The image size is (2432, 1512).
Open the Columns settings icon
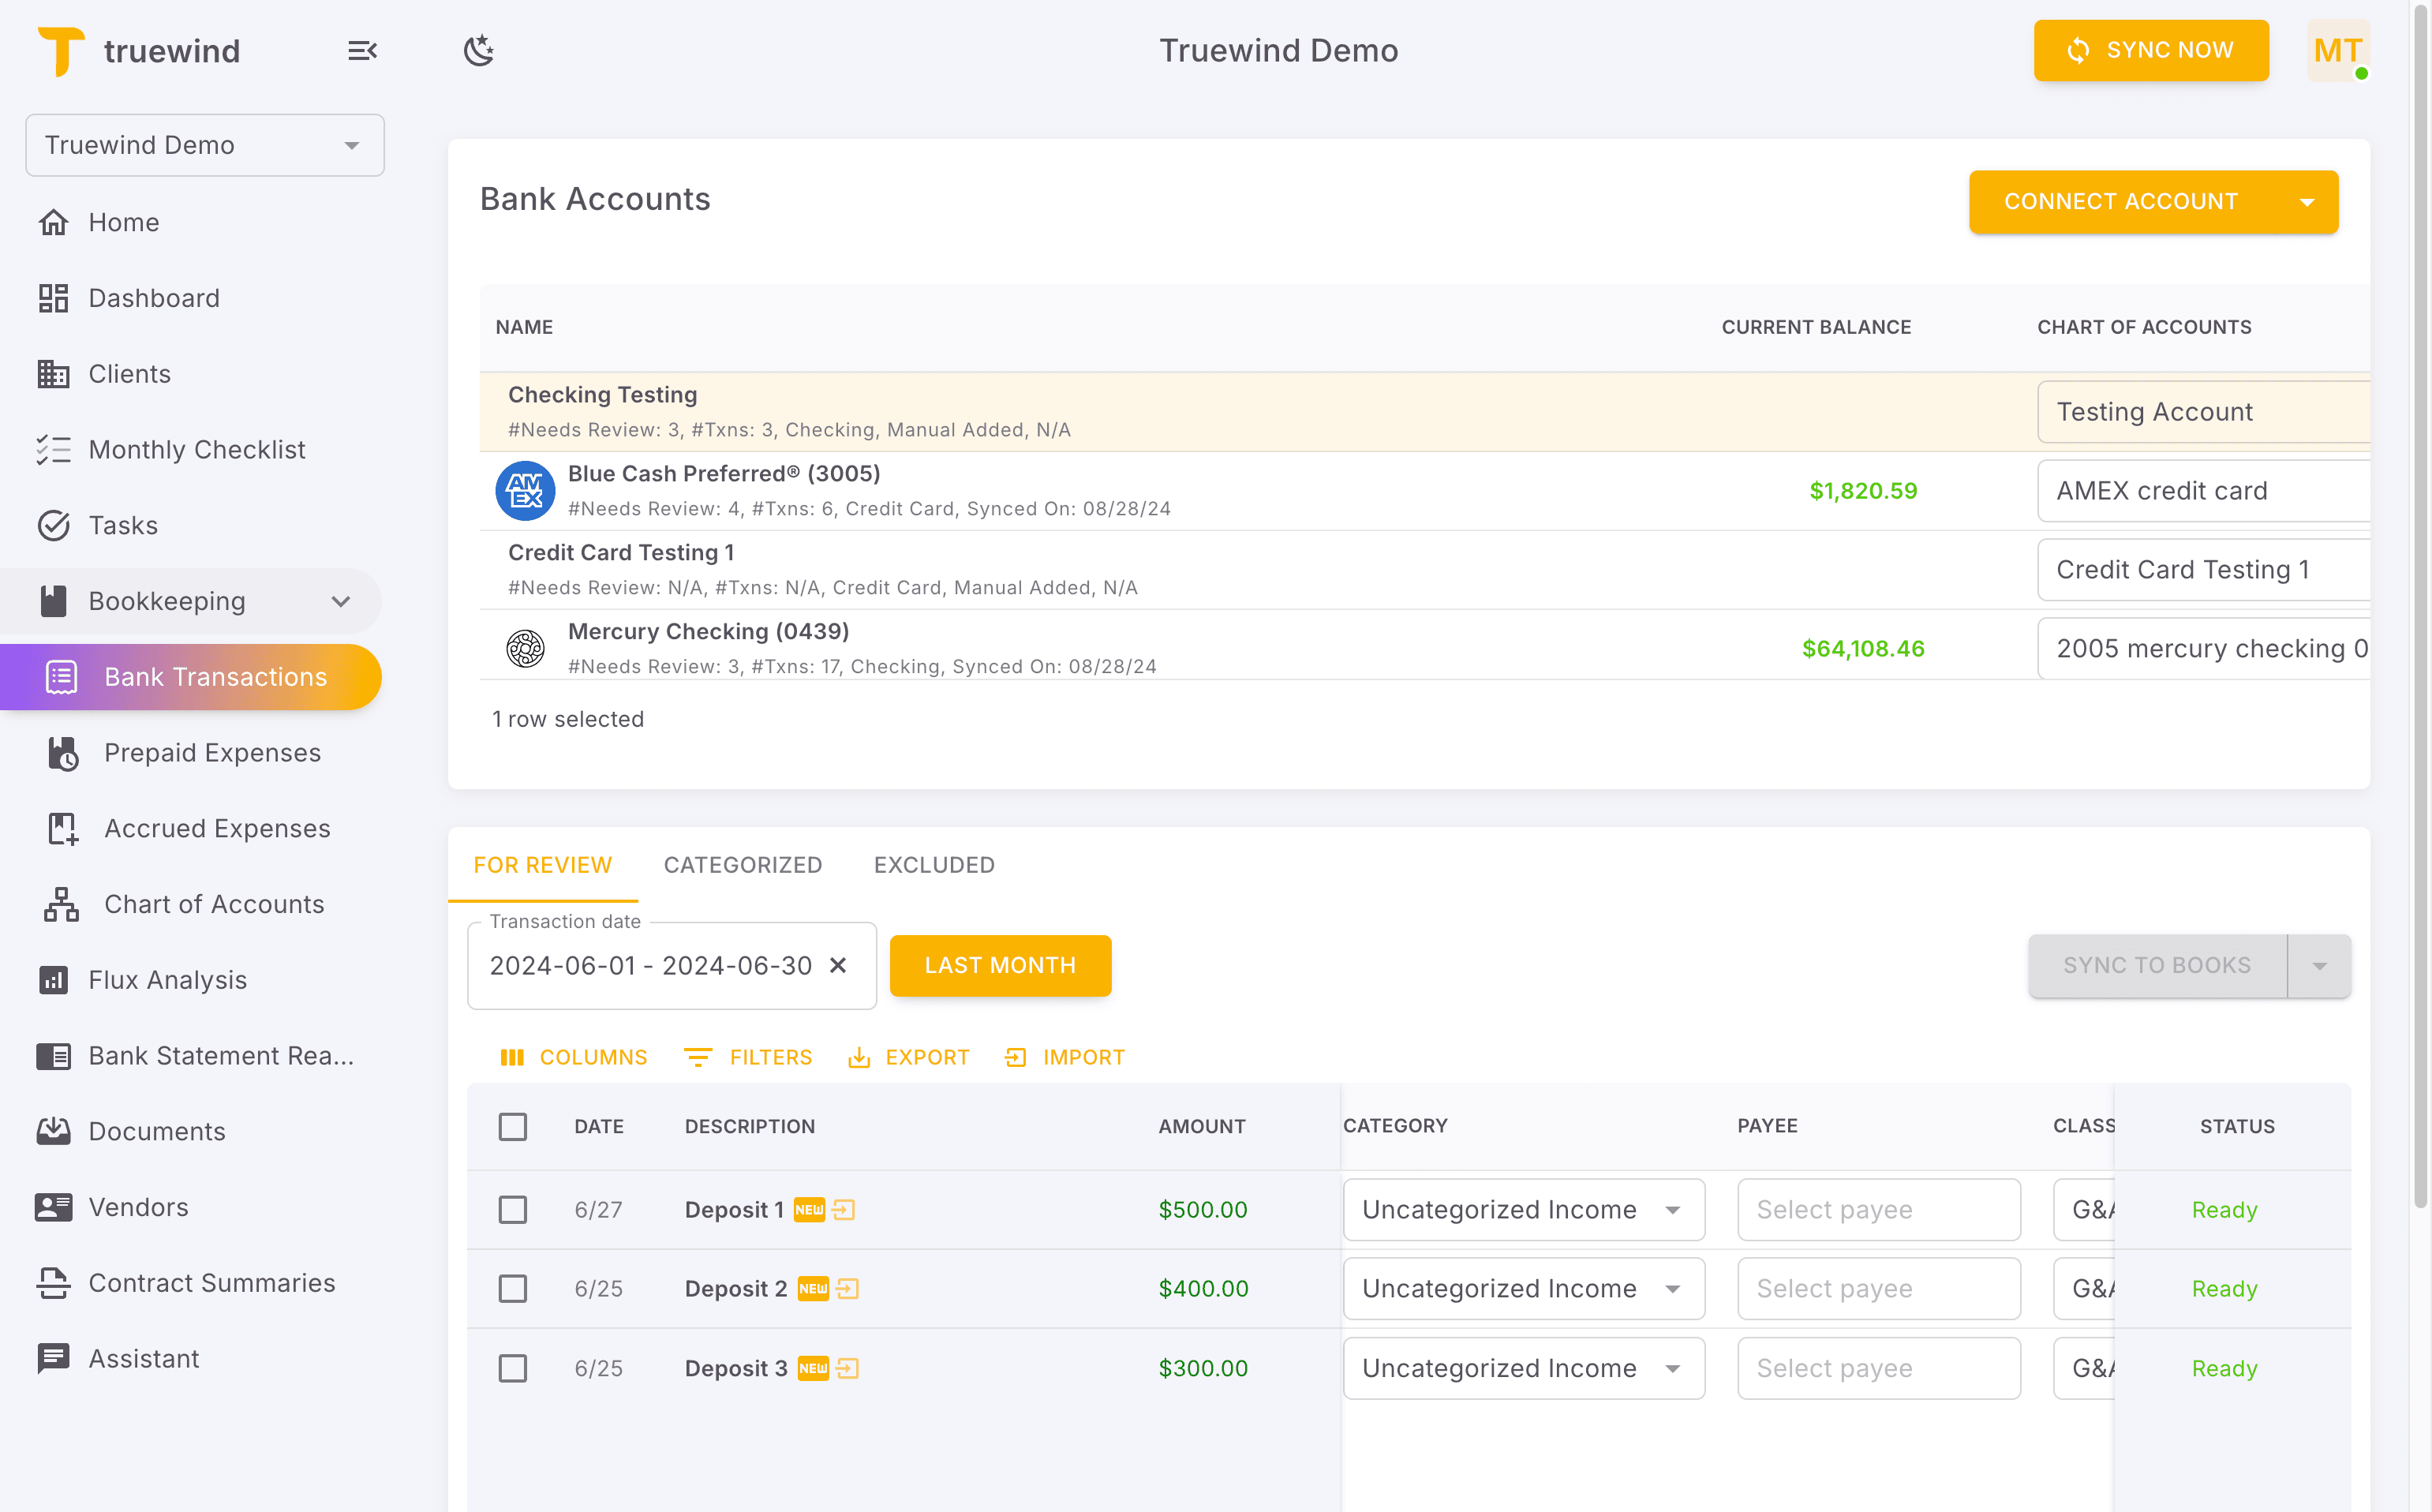[513, 1057]
